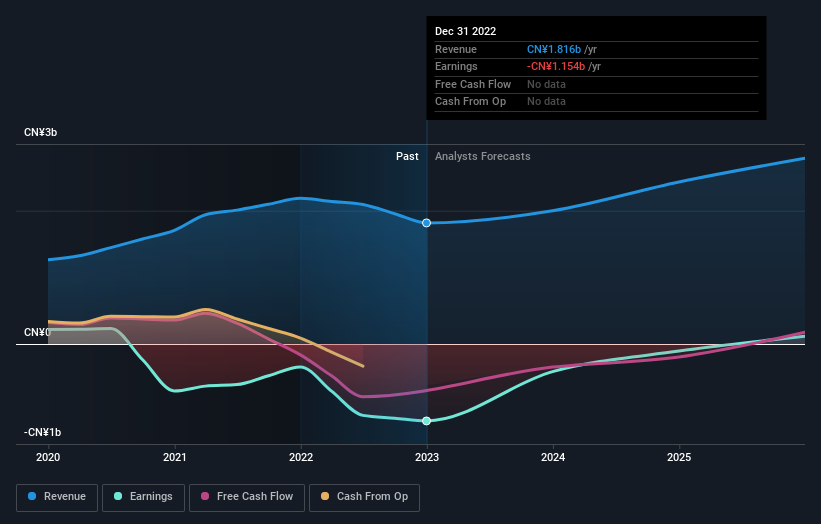Click the -CN¥1.154b earnings value
821x524 pixels.
tap(556, 66)
